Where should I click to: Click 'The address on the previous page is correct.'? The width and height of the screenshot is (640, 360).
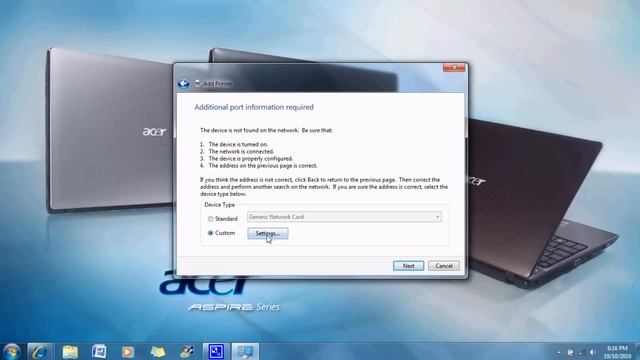(x=263, y=166)
